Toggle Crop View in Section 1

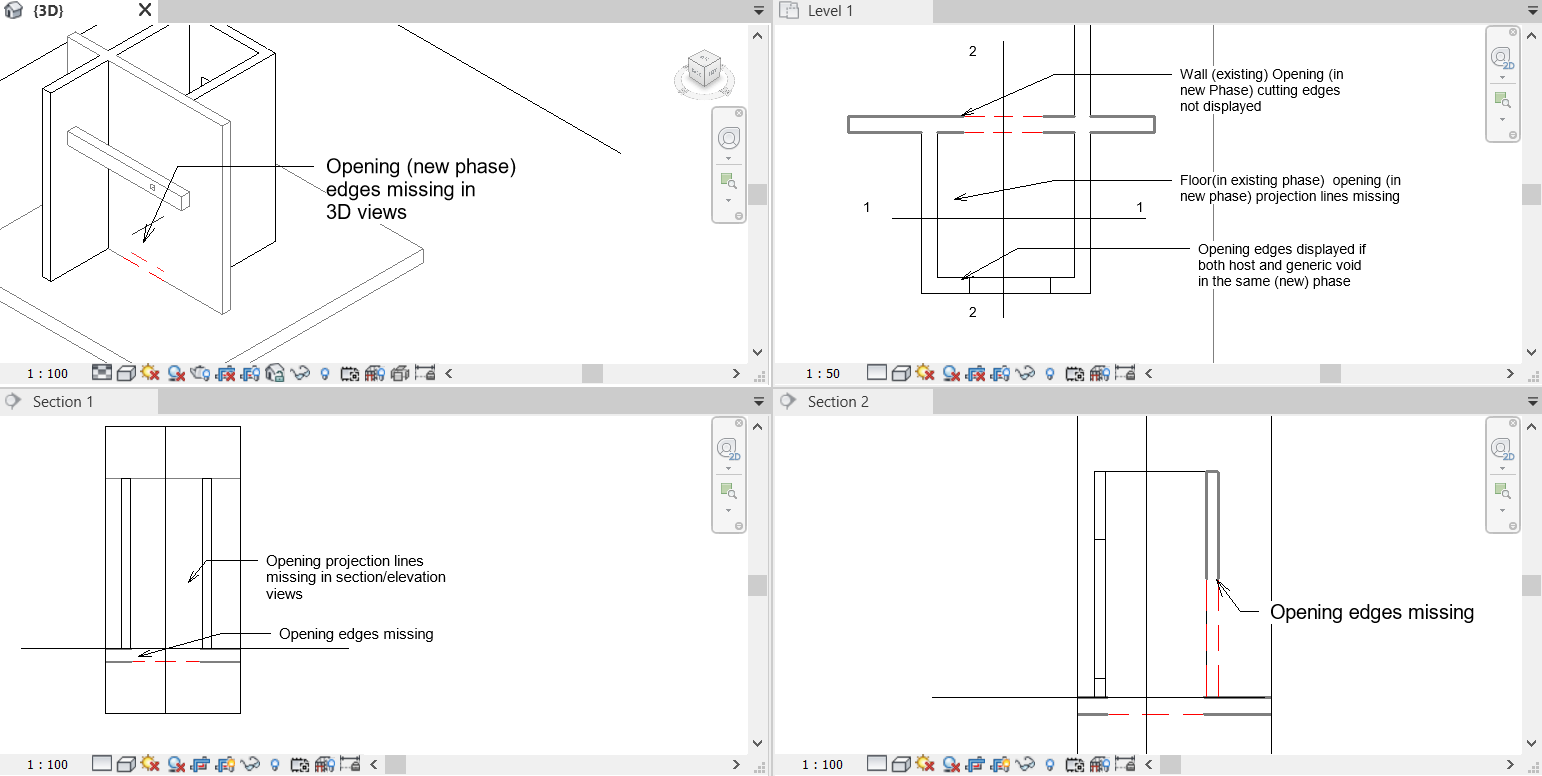[x=201, y=764]
